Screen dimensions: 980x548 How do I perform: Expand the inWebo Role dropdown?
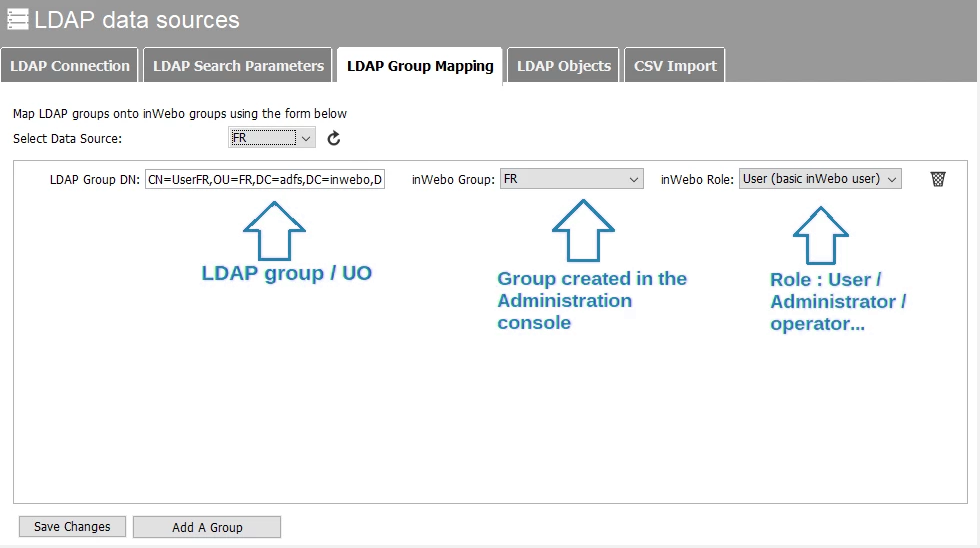(x=820, y=179)
